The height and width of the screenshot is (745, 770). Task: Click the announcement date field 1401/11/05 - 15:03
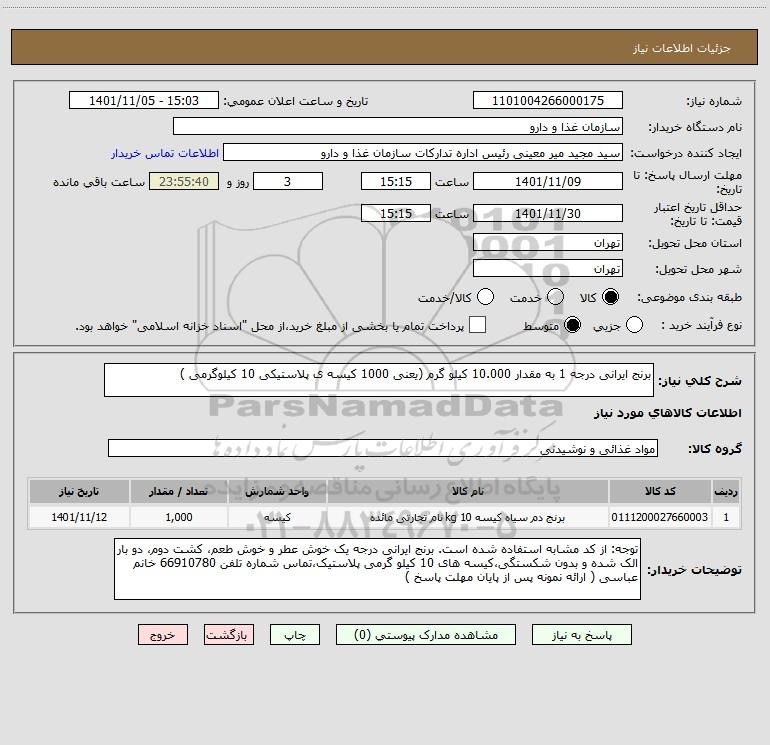[x=144, y=101]
